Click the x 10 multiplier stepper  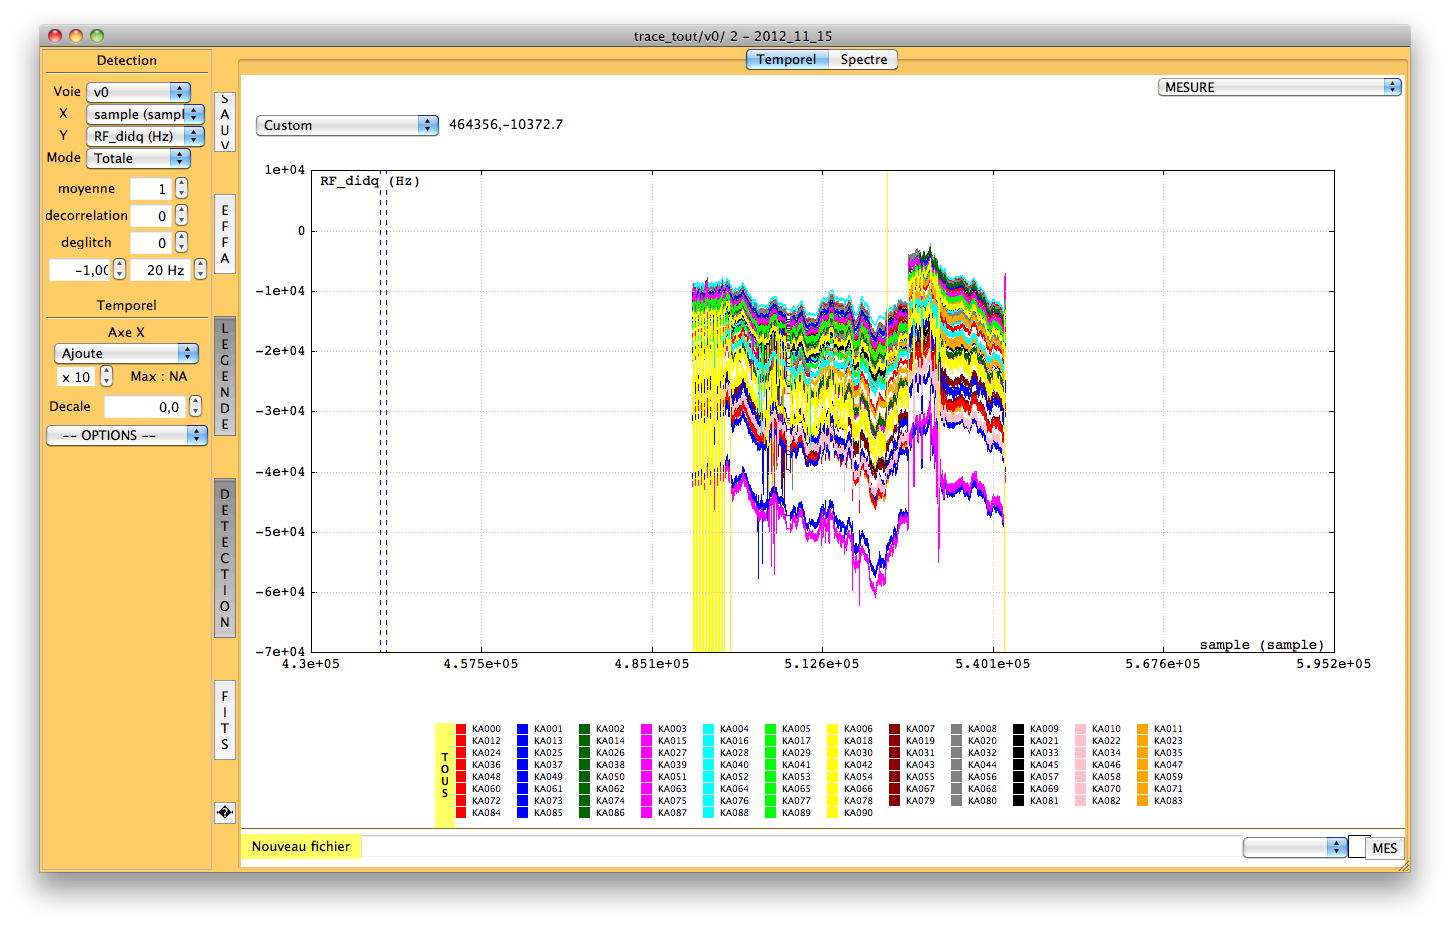tap(106, 377)
